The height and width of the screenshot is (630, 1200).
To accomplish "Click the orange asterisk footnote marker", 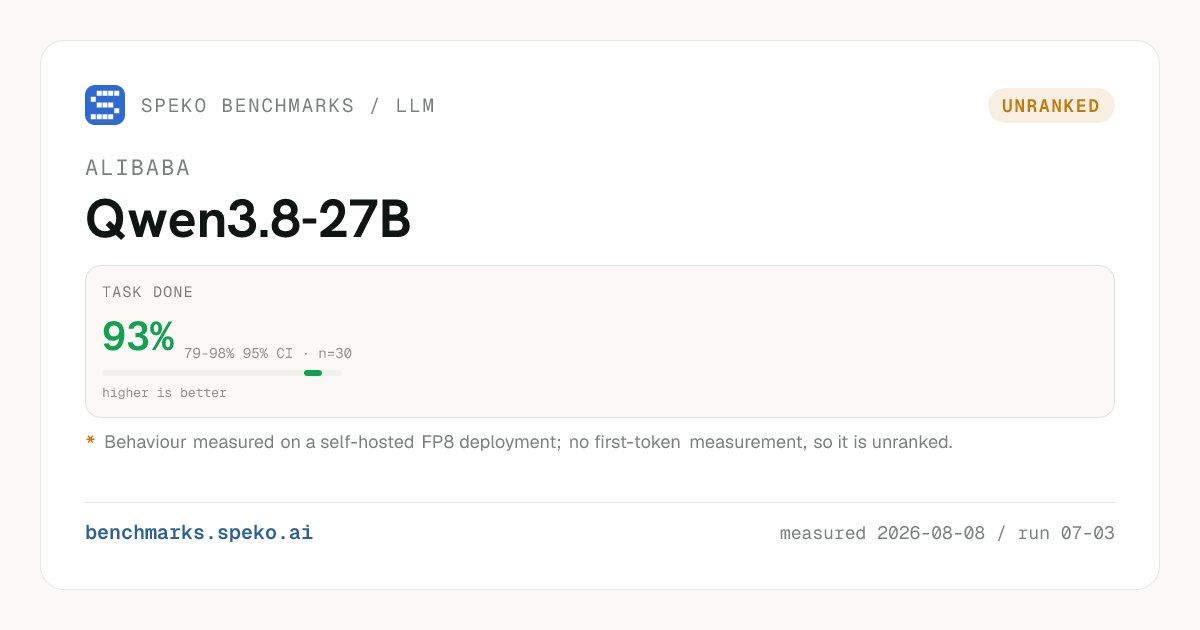I will [90, 441].
